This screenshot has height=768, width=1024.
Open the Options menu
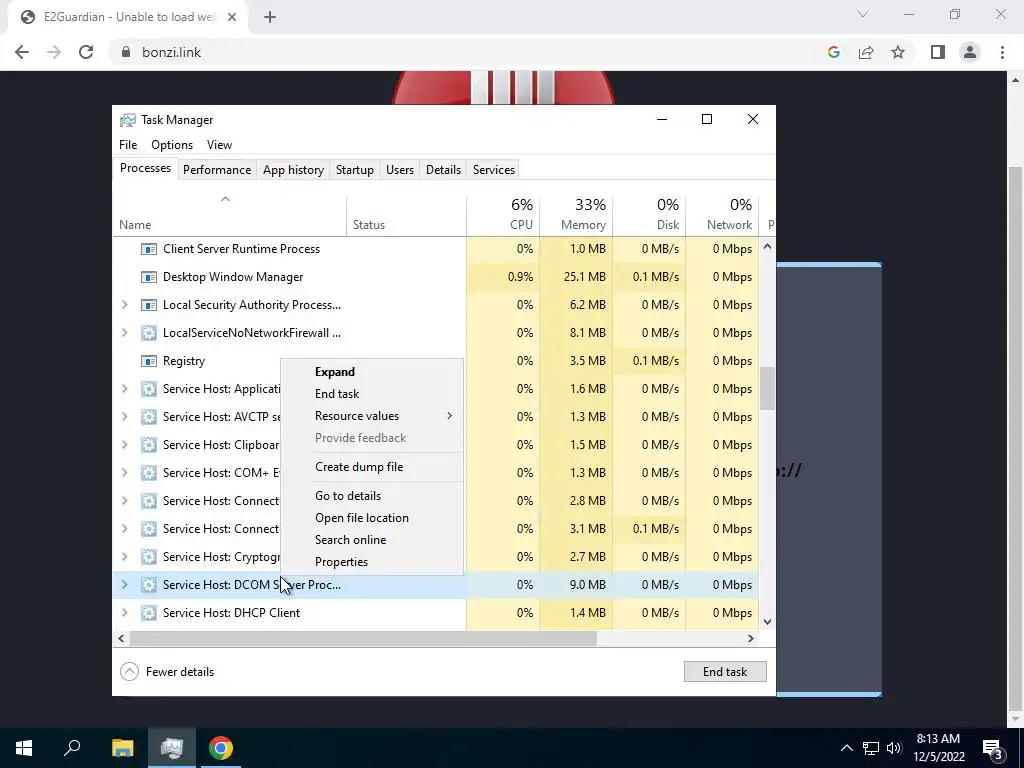coord(172,145)
